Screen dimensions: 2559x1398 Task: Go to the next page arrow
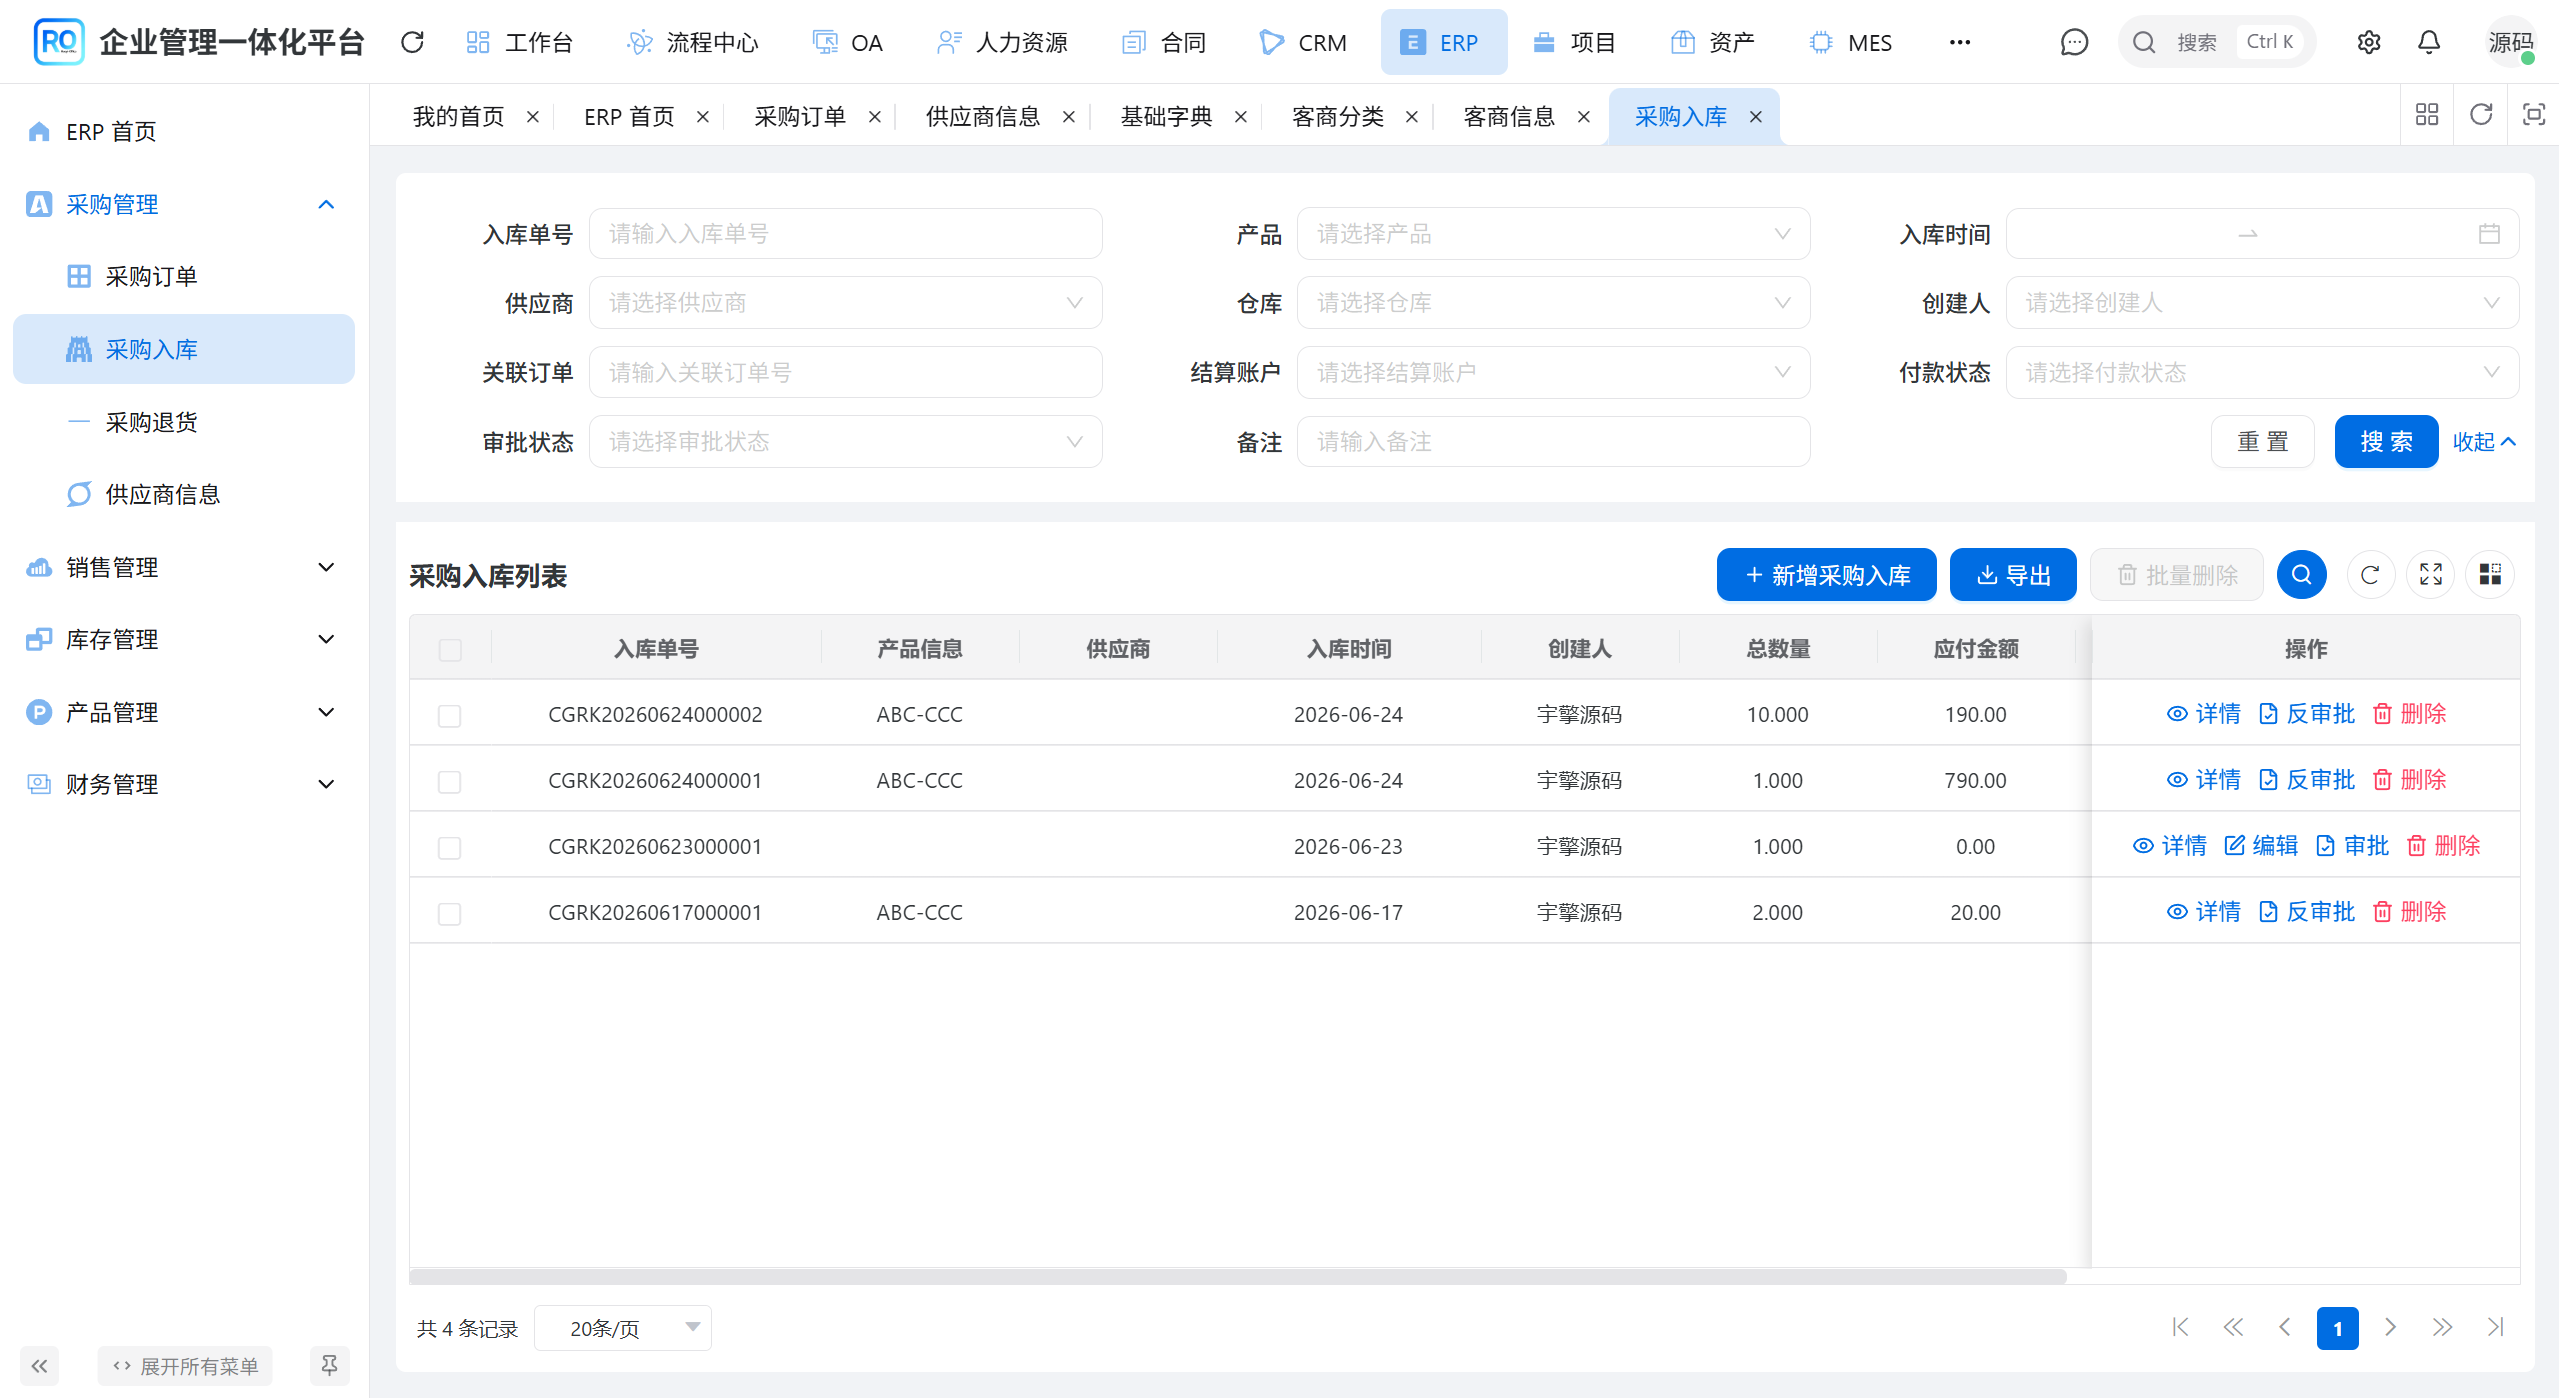[x=2390, y=1327]
